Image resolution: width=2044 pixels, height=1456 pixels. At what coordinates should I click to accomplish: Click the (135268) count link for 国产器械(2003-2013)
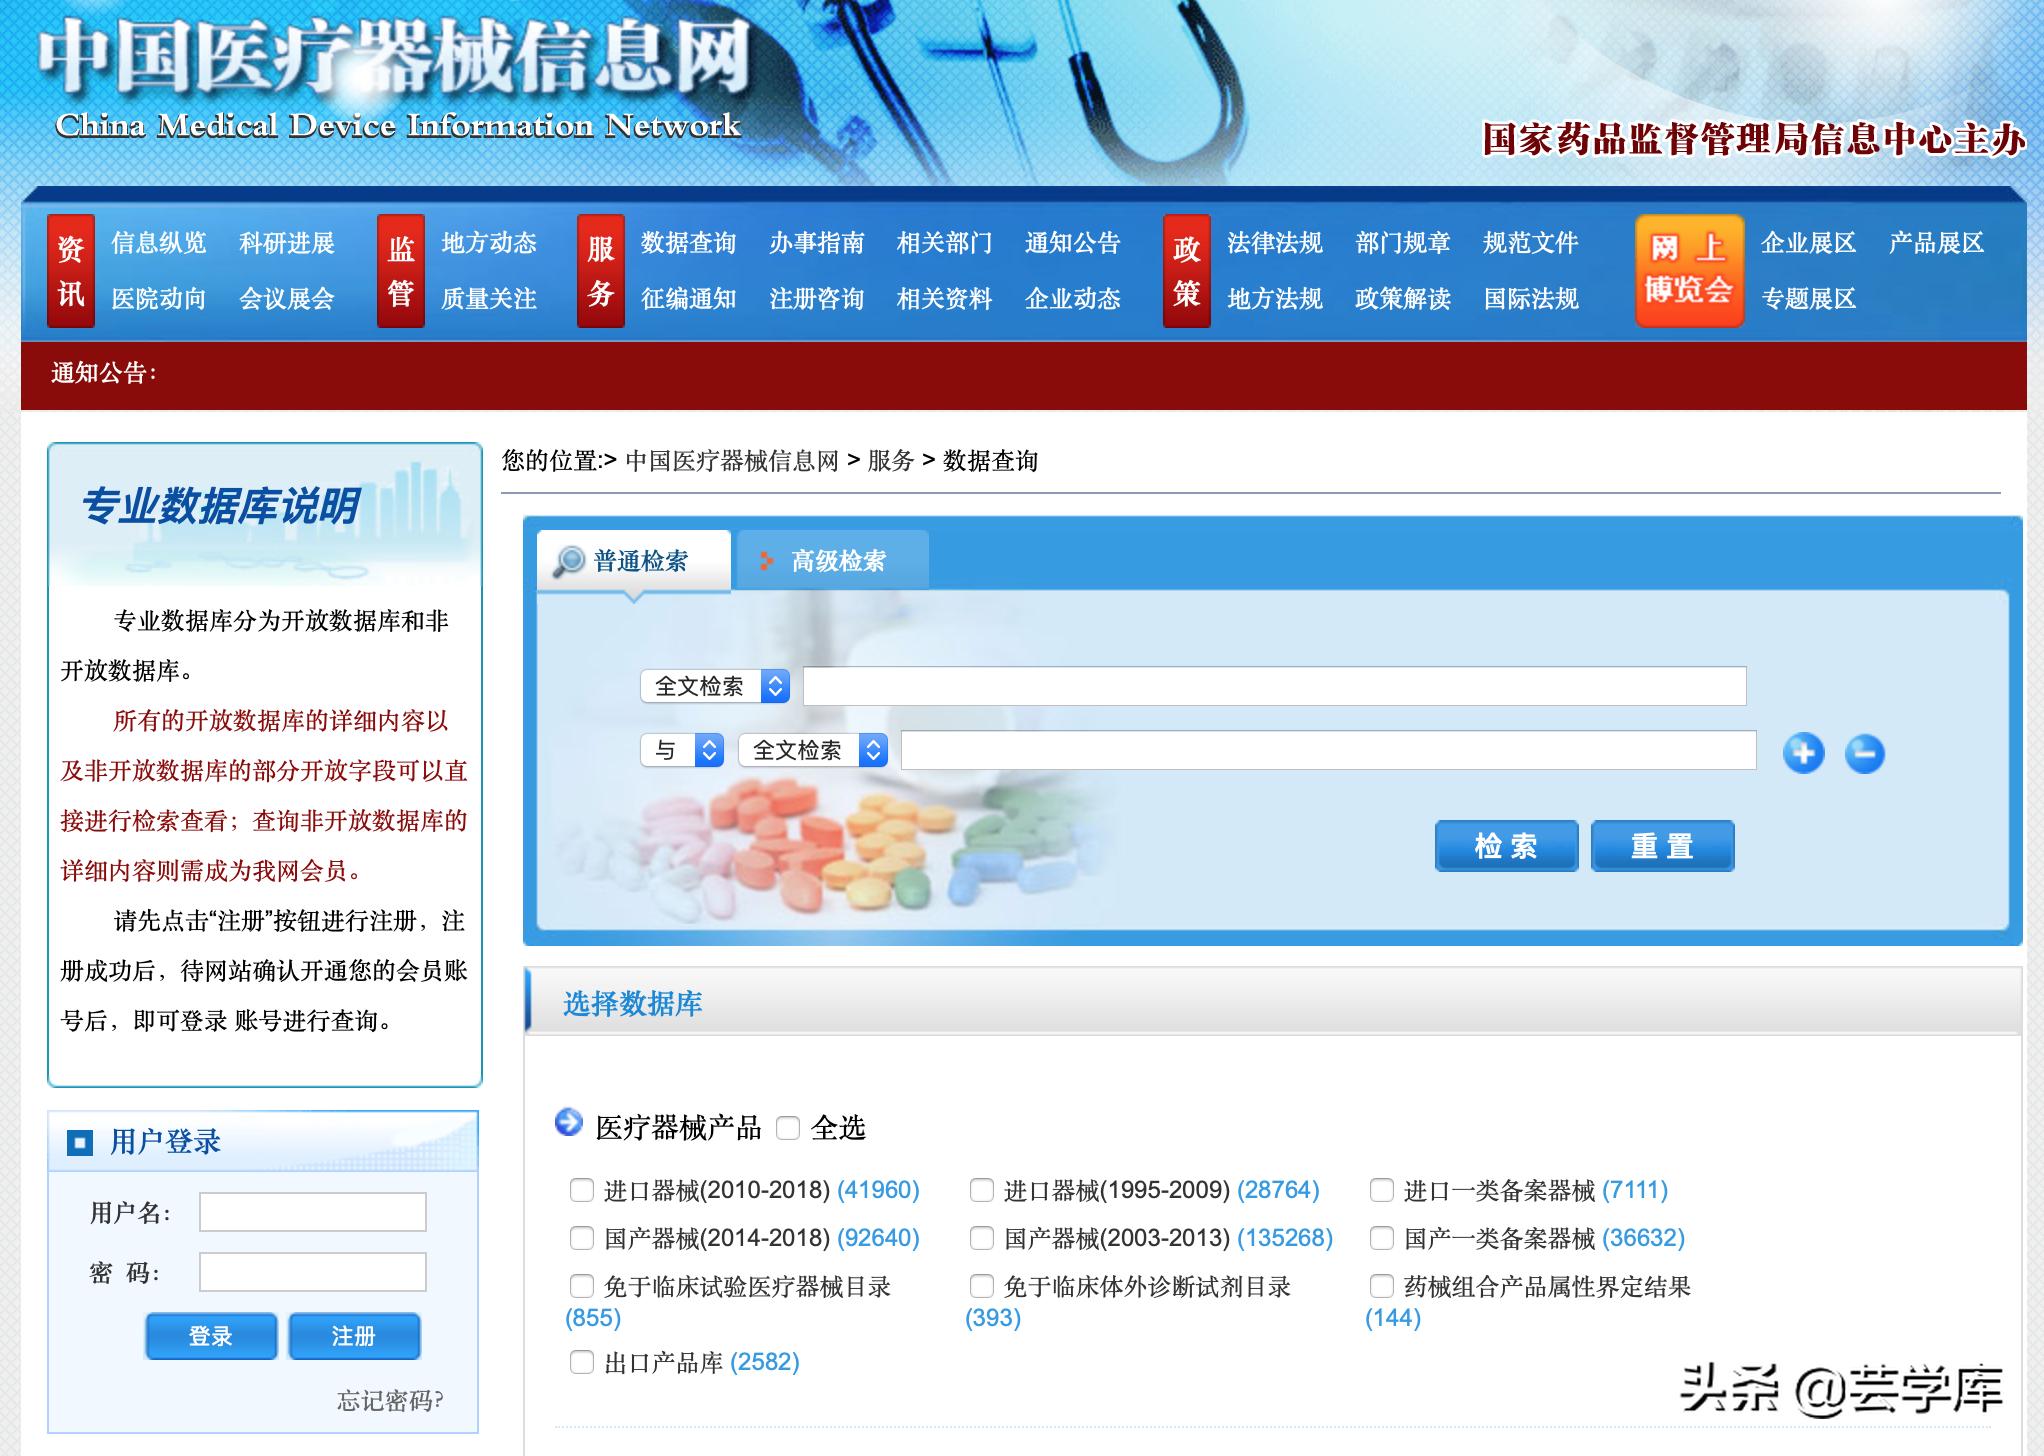click(x=1283, y=1238)
